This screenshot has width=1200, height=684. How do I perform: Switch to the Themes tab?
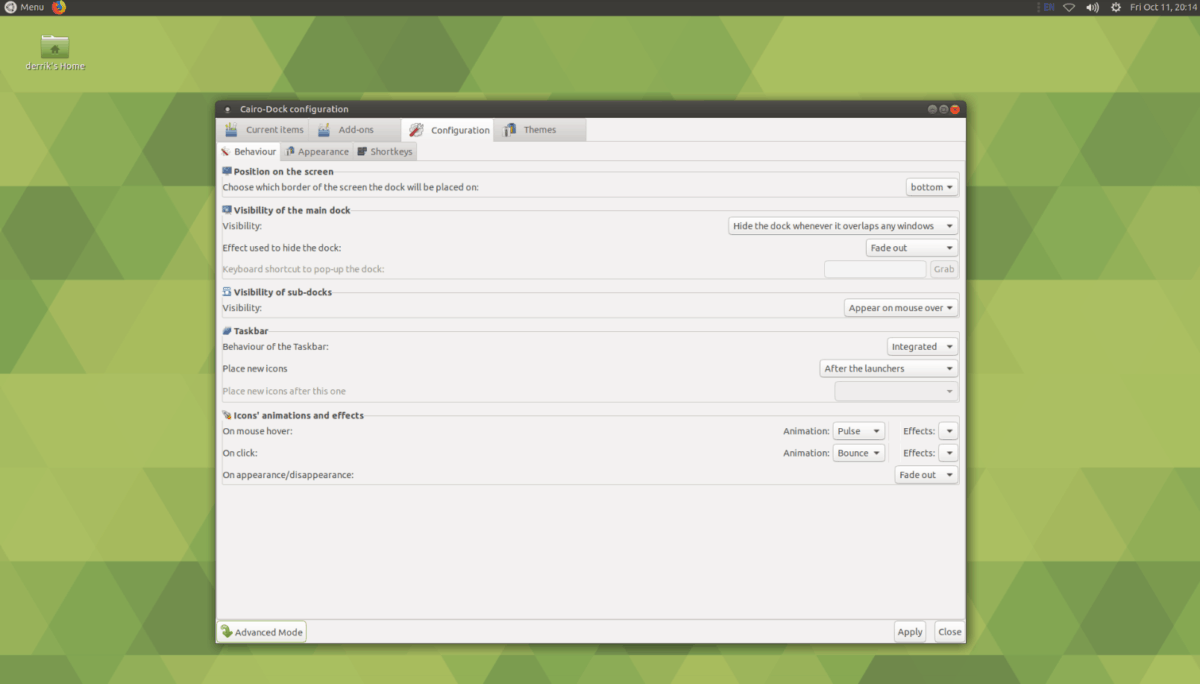[x=540, y=129]
